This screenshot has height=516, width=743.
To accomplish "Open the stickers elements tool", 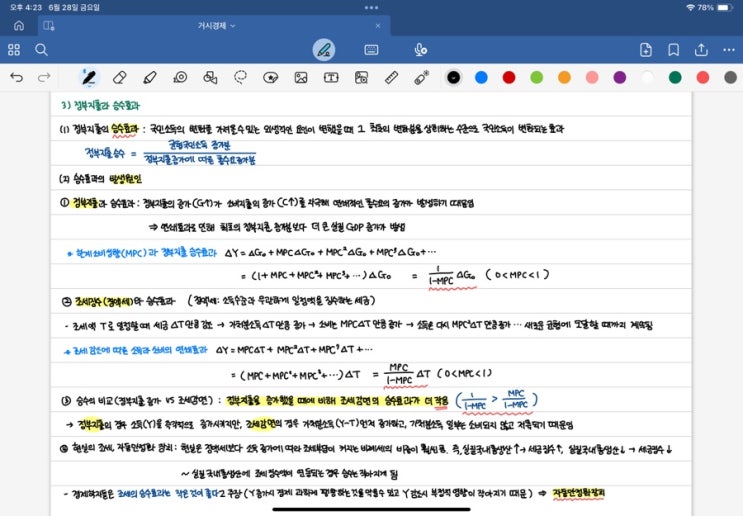I will pyautogui.click(x=271, y=77).
